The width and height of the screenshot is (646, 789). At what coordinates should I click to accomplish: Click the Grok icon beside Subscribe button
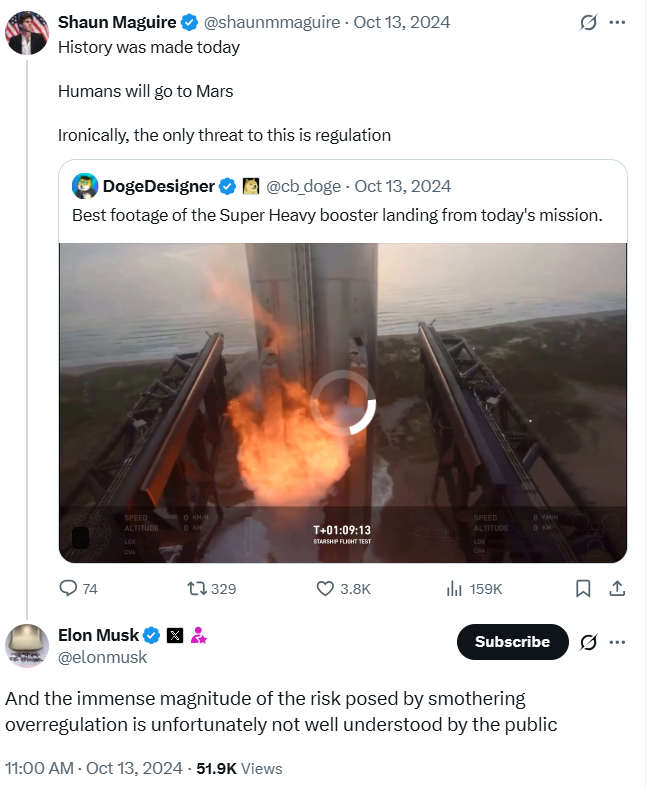589,642
